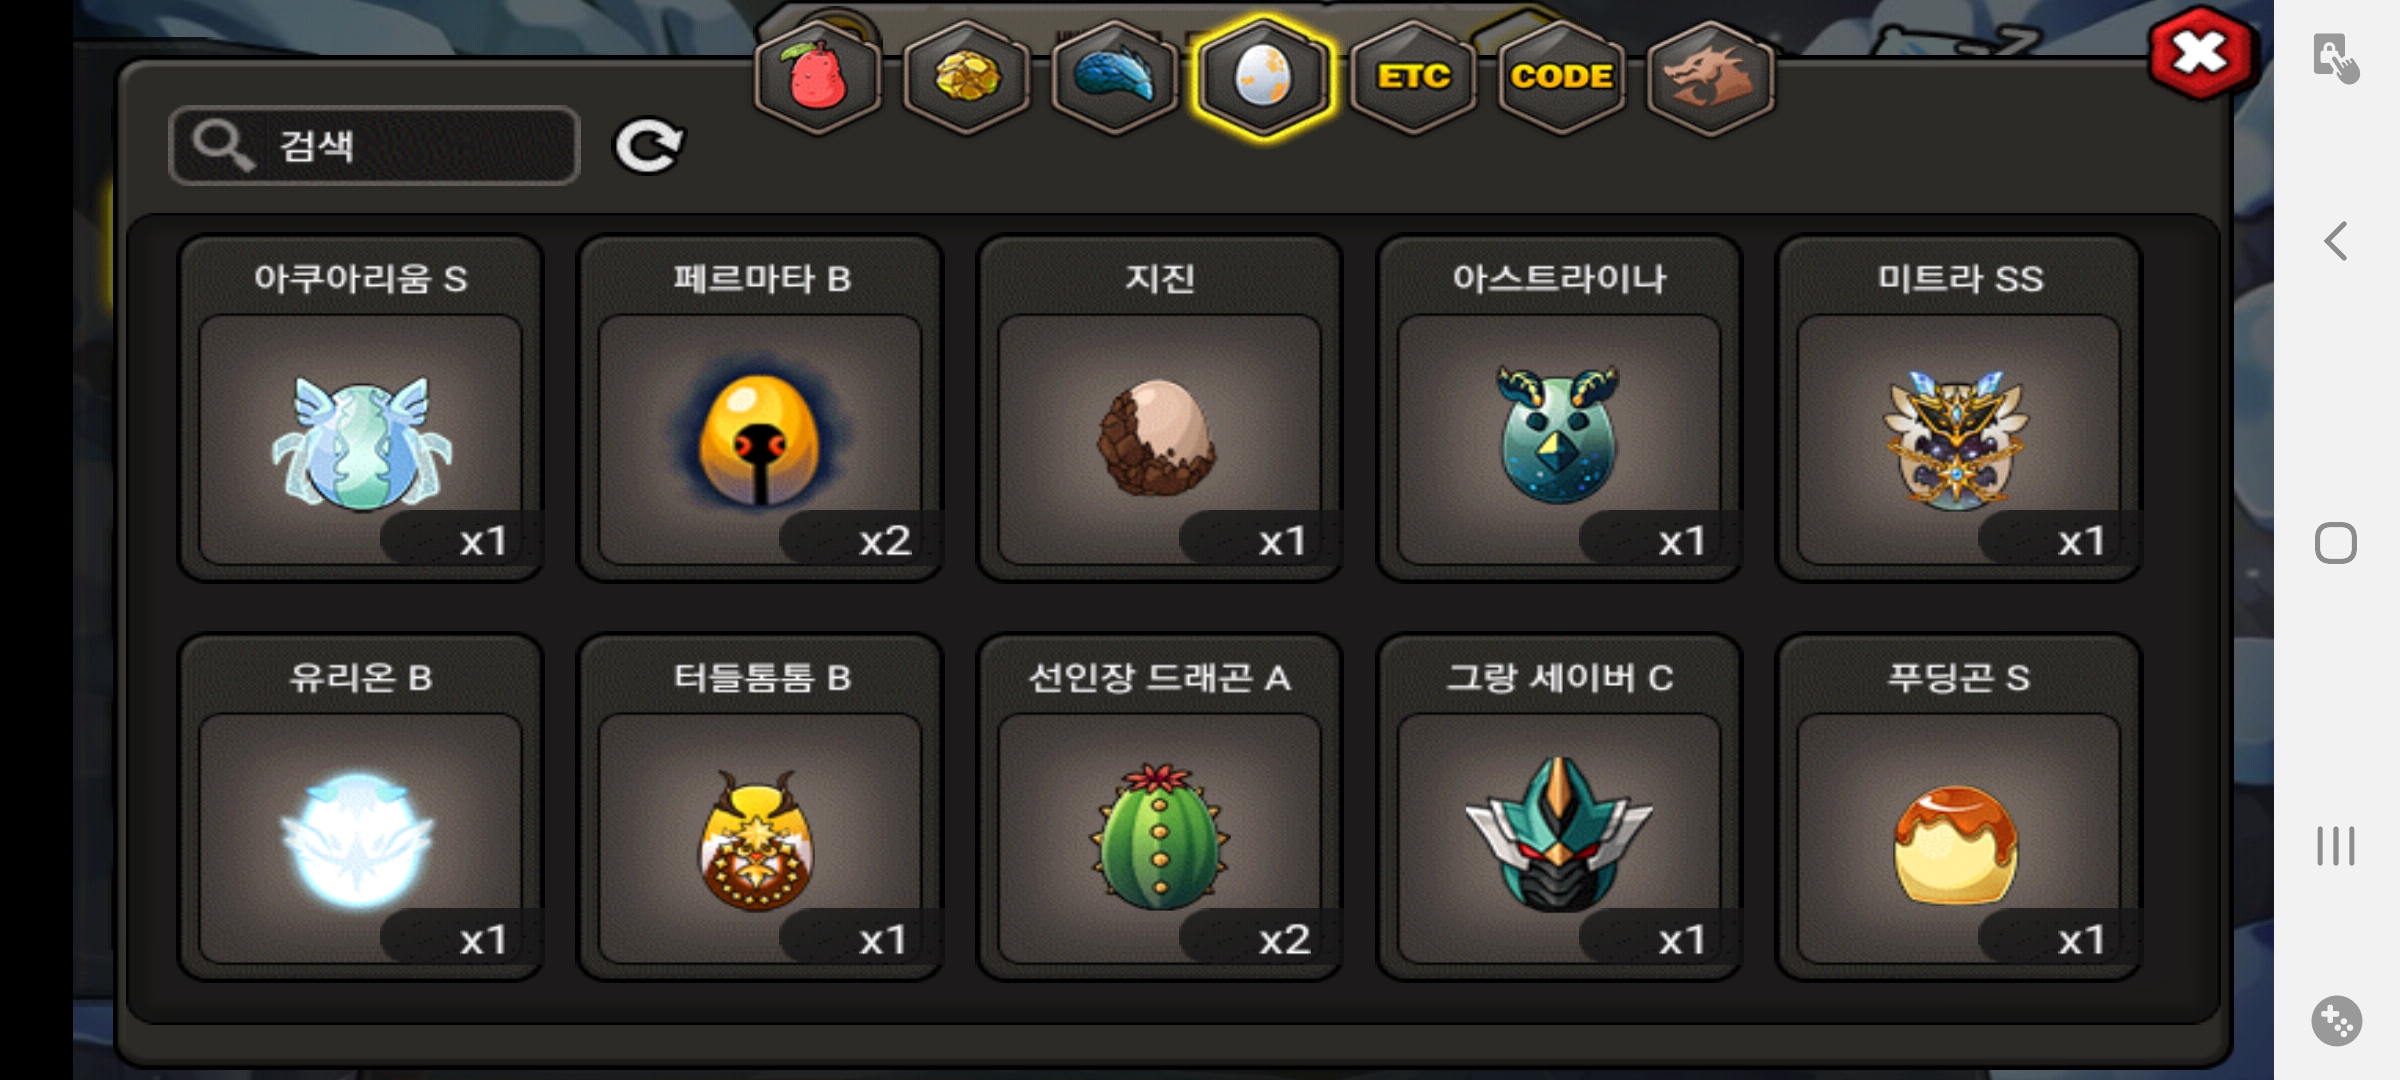Switch to the CODE tab
Viewport: 2400px width, 1080px height.
(x=1561, y=77)
